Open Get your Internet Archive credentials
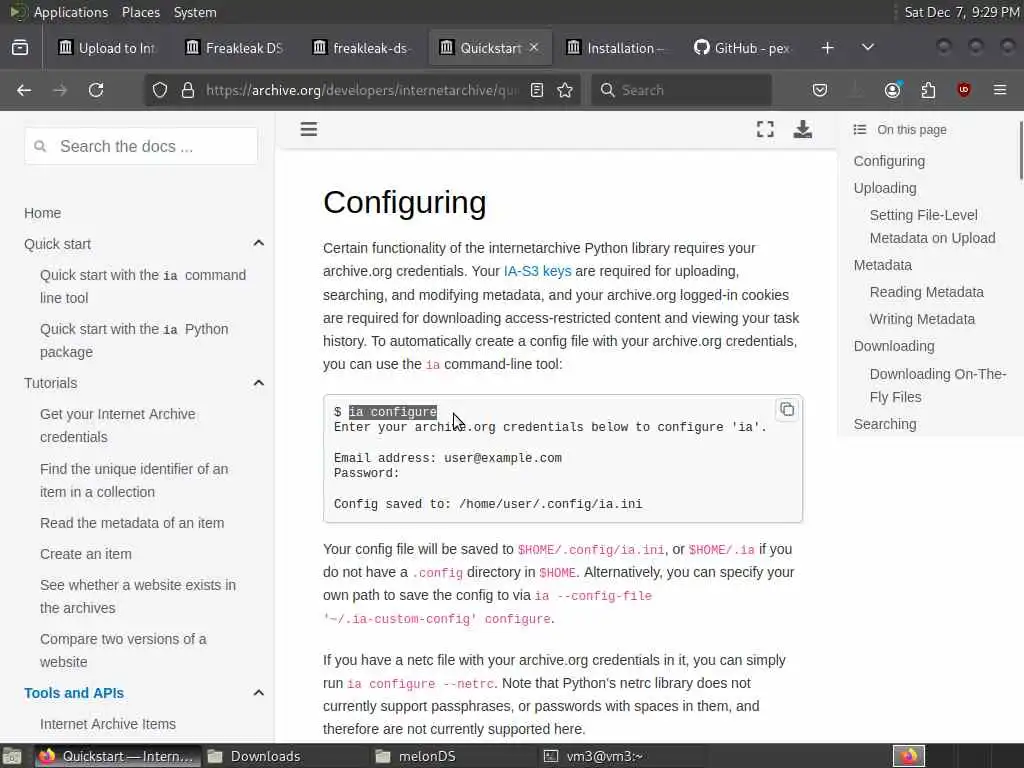The width and height of the screenshot is (1024, 768). (x=118, y=425)
